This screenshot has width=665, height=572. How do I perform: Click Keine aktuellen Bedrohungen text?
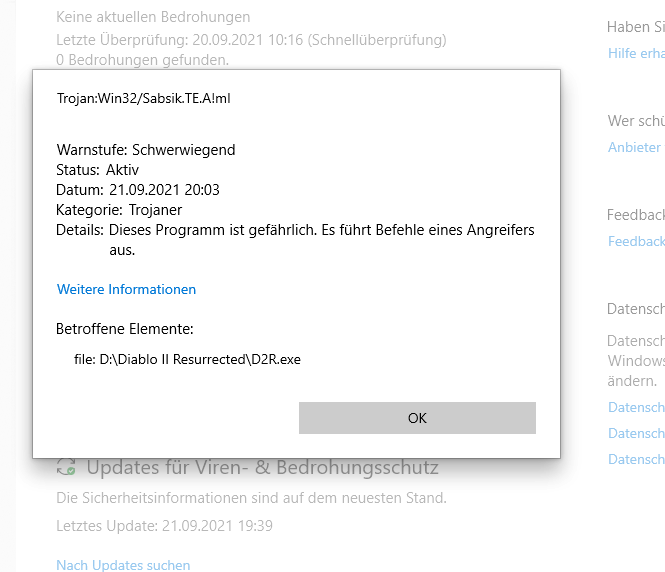[x=153, y=17]
